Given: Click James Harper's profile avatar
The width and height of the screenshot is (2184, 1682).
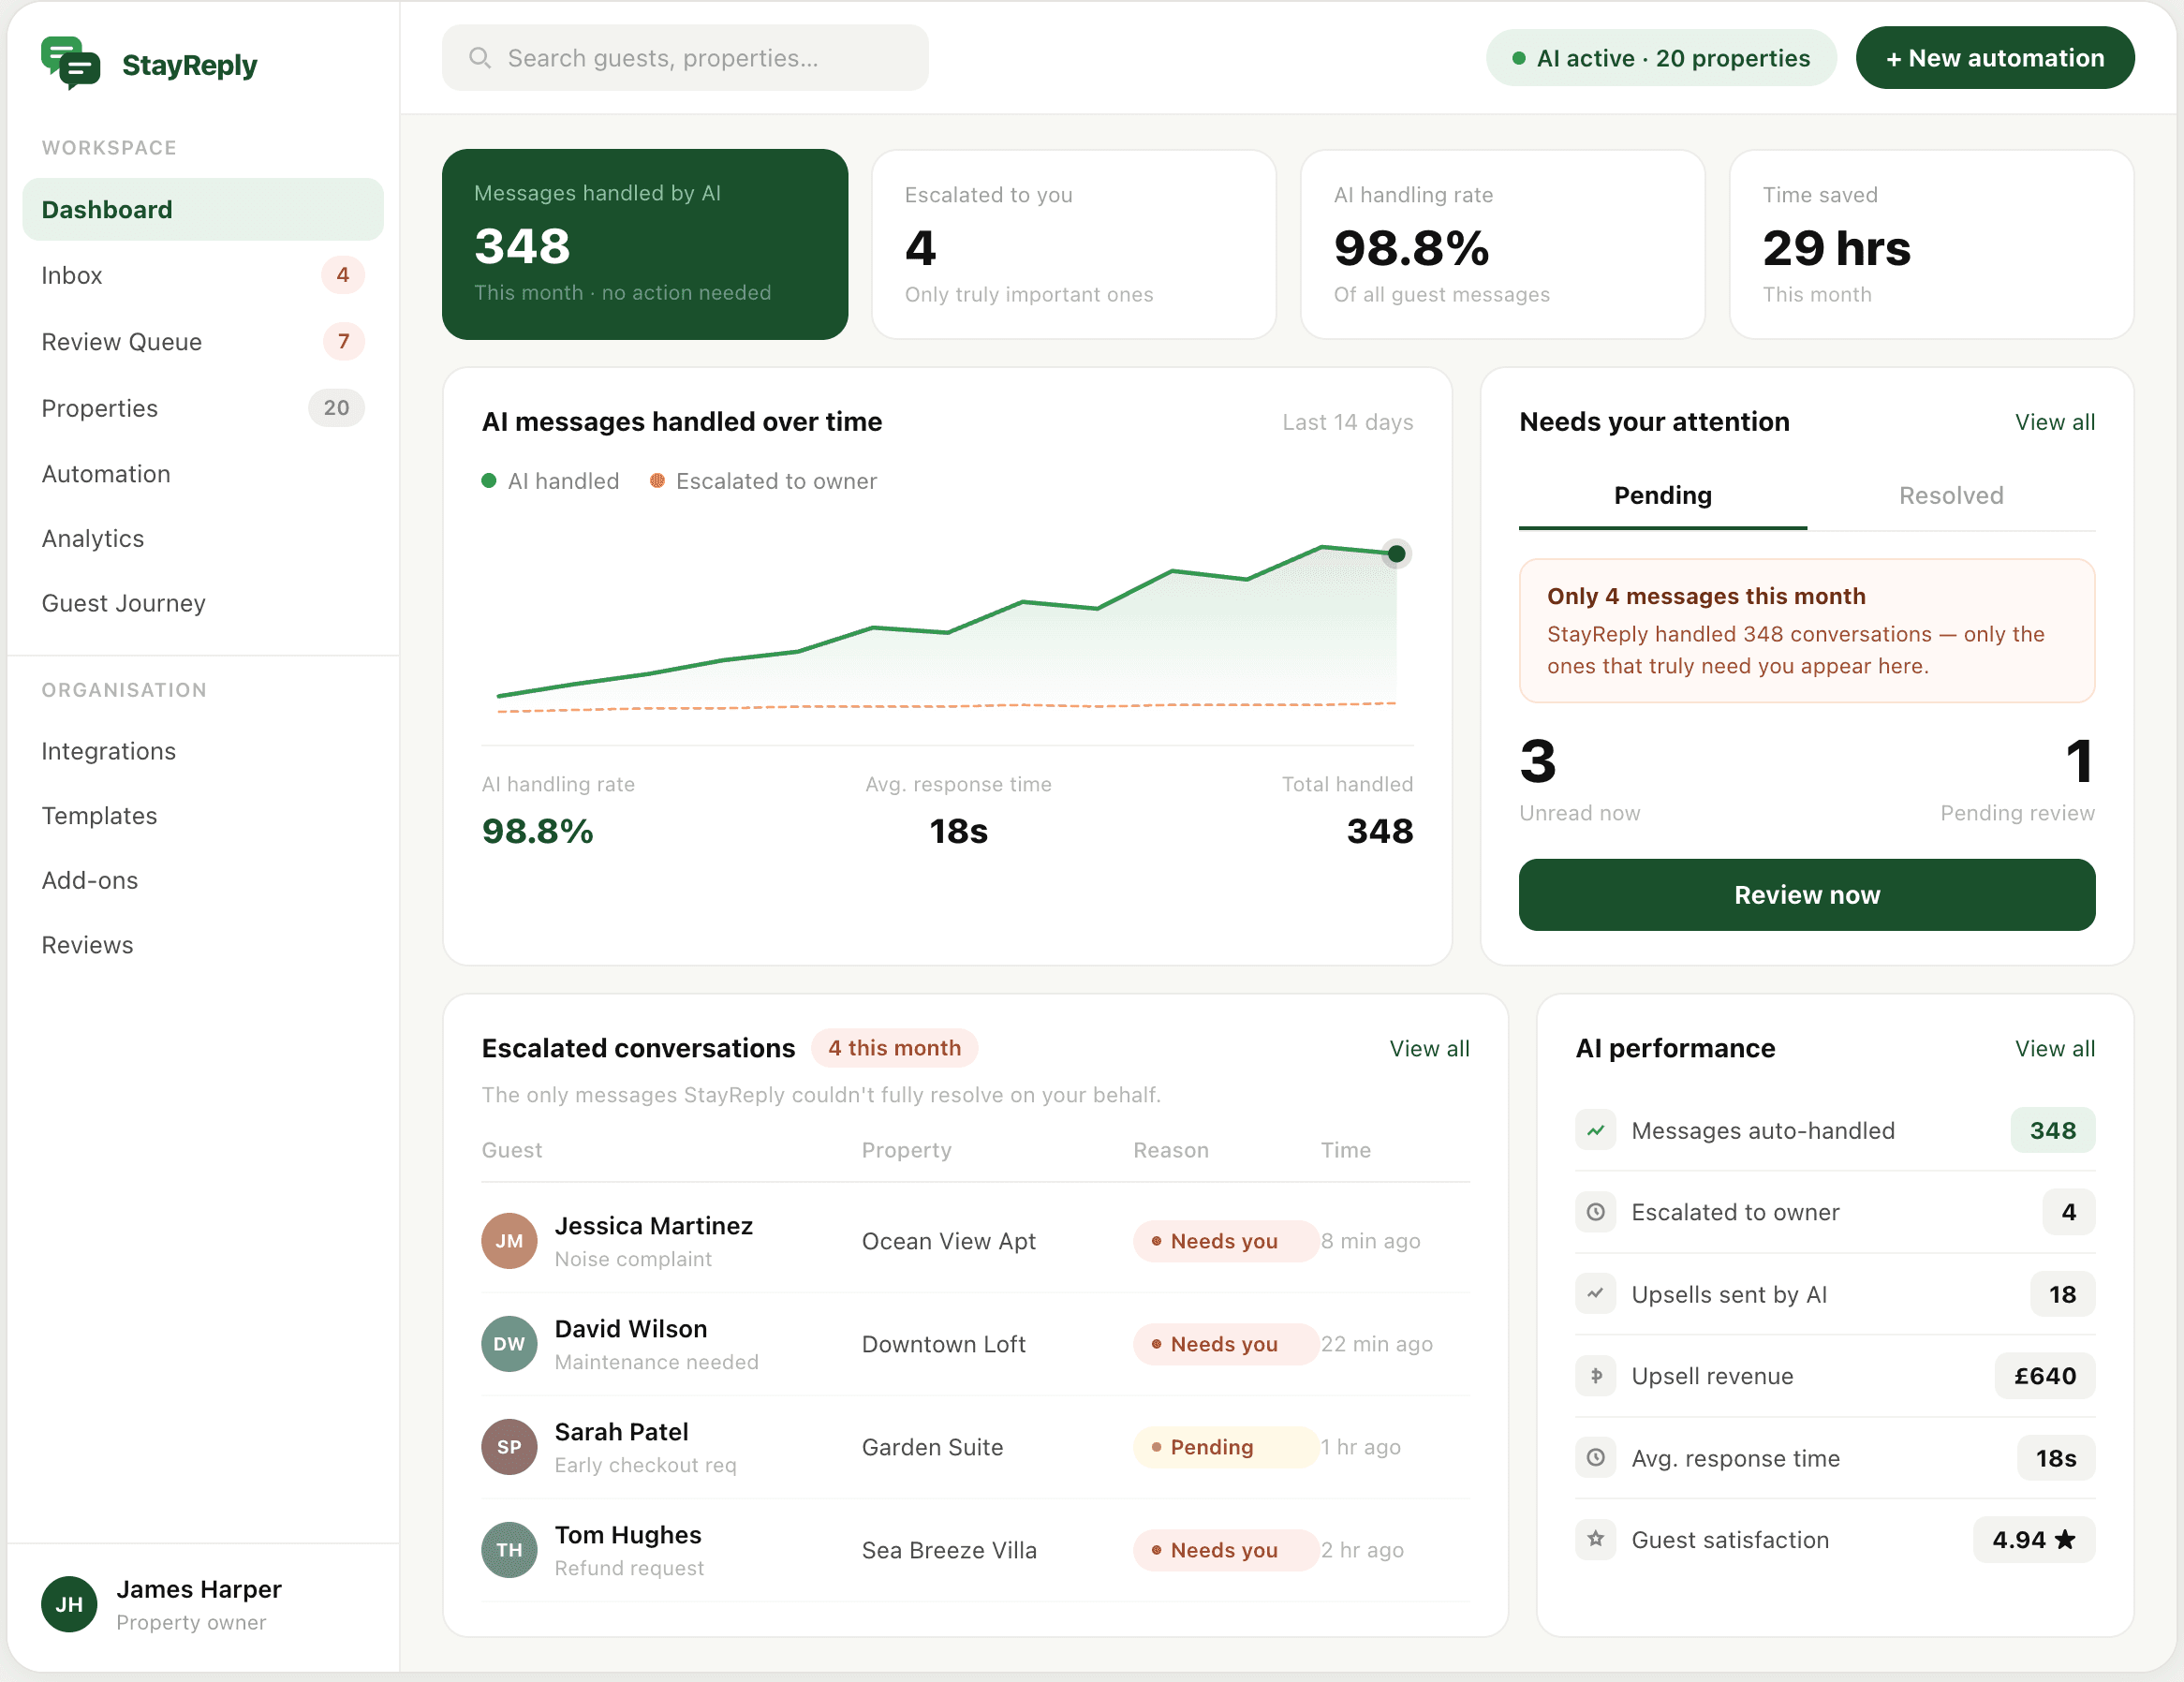Looking at the screenshot, I should click(68, 1604).
